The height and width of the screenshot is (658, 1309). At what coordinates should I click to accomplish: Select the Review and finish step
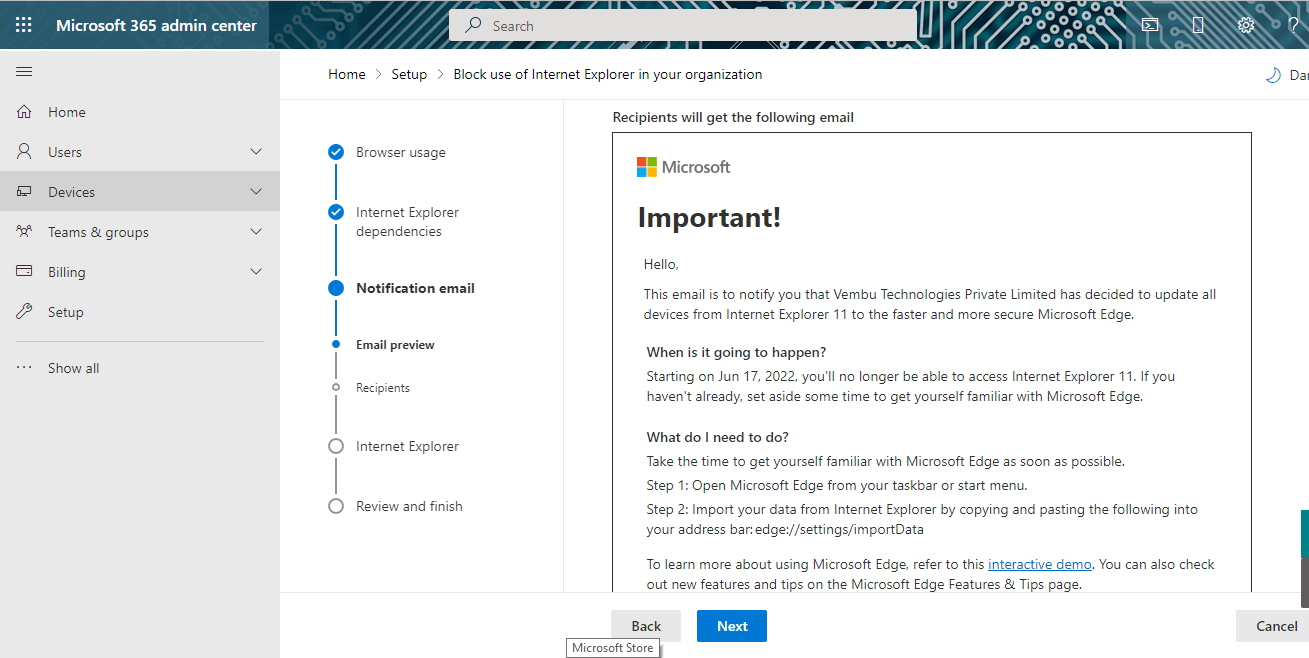[x=409, y=506]
